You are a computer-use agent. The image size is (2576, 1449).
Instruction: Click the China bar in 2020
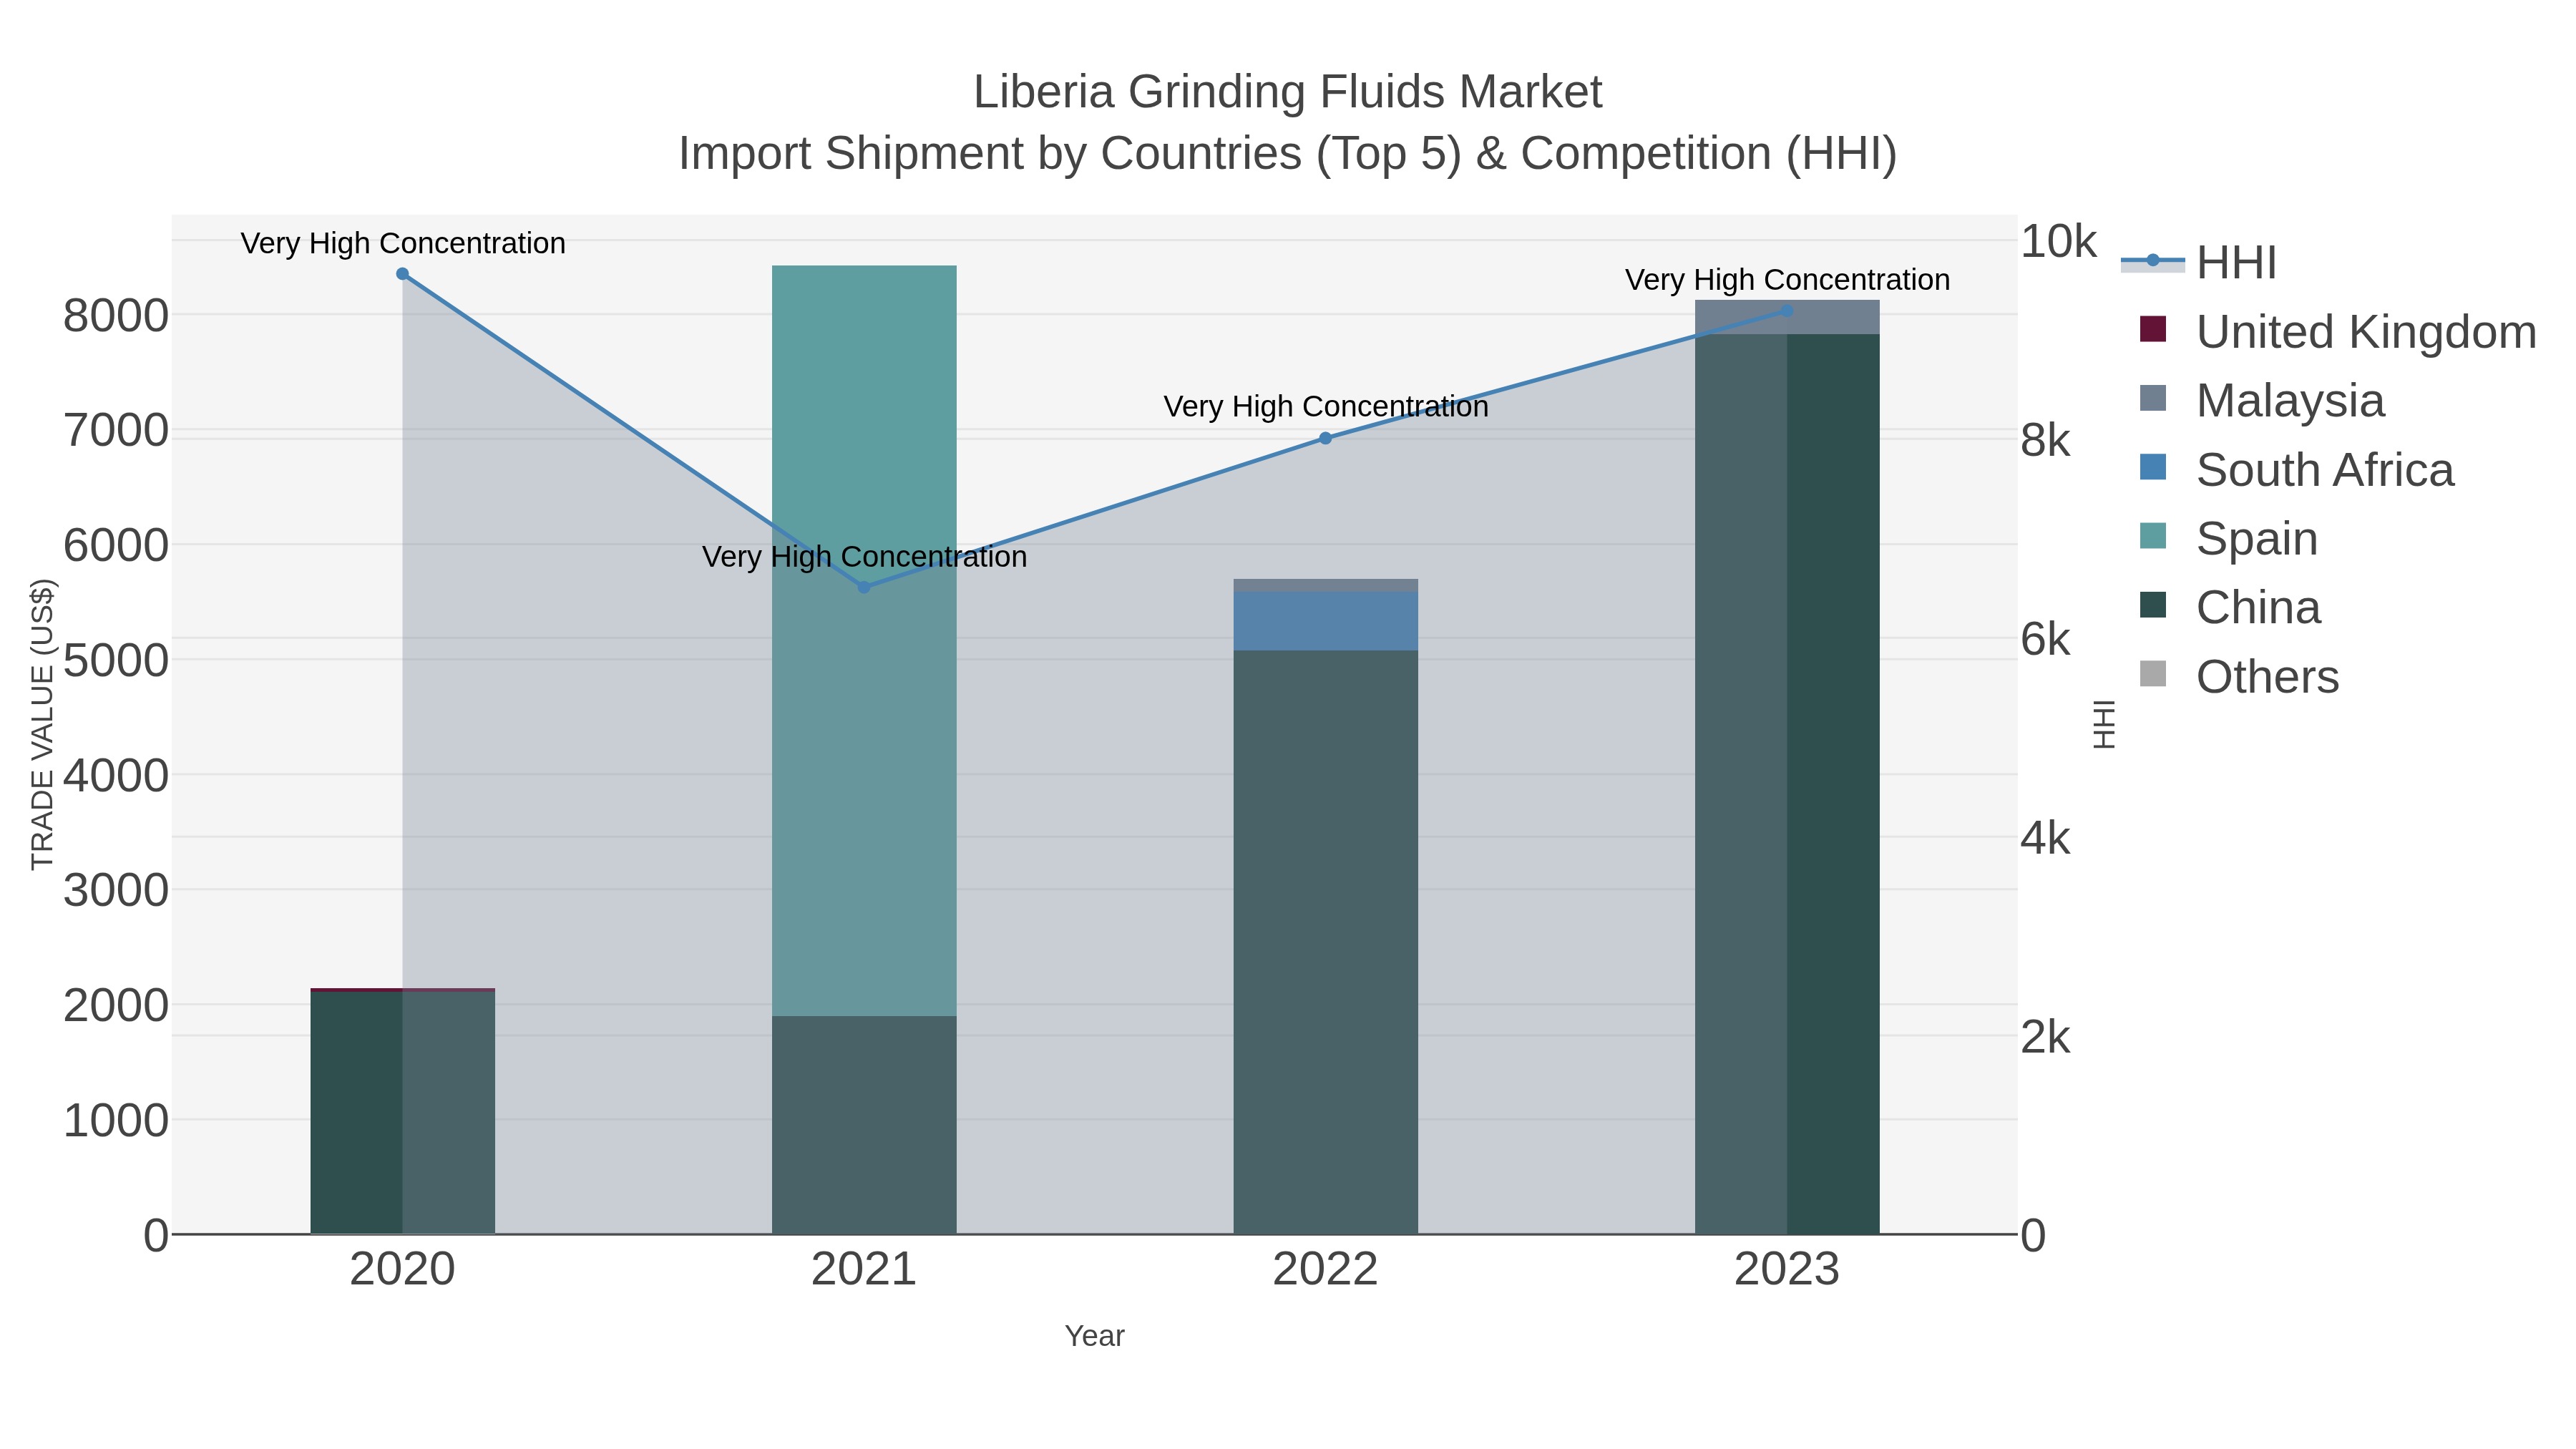(402, 1112)
